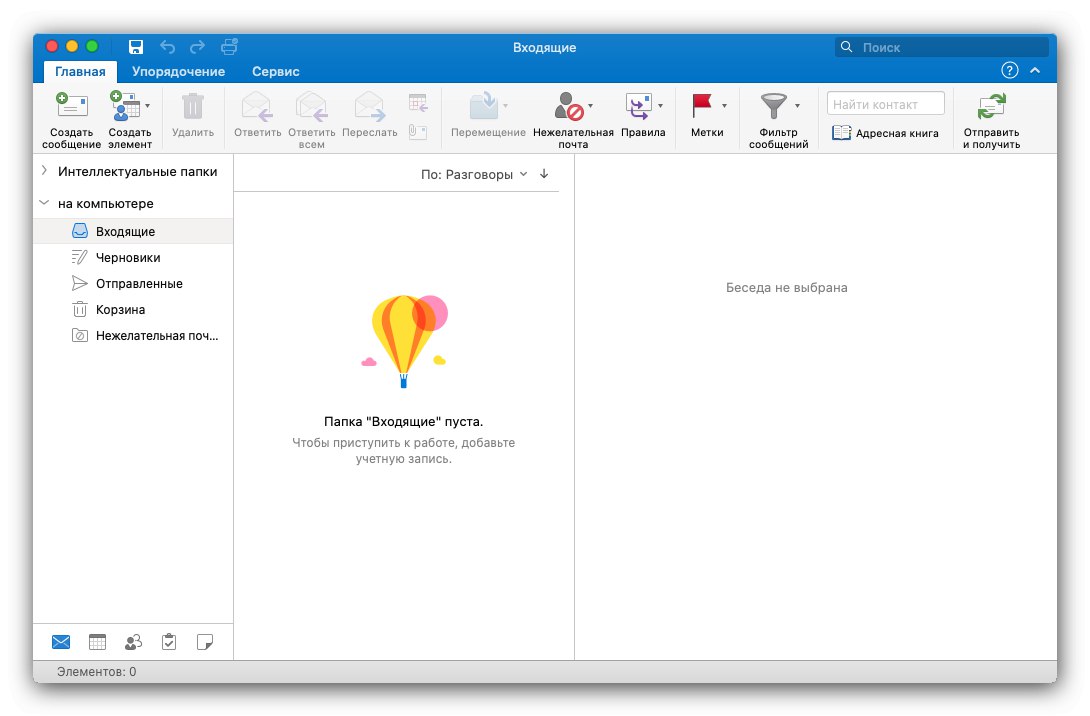This screenshot has height=716, width=1090.
Task: Open the Tasks view icon
Action: coord(169,642)
